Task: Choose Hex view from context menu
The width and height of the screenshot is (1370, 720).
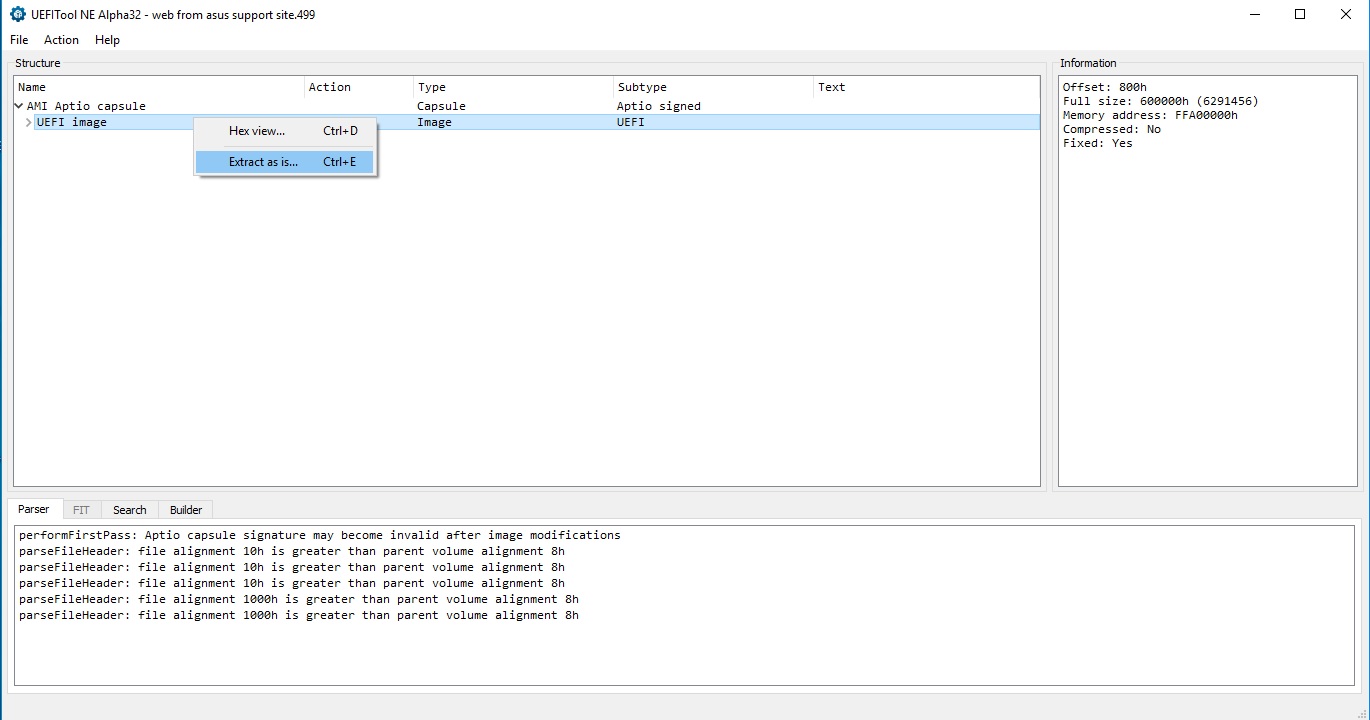Action: point(285,131)
